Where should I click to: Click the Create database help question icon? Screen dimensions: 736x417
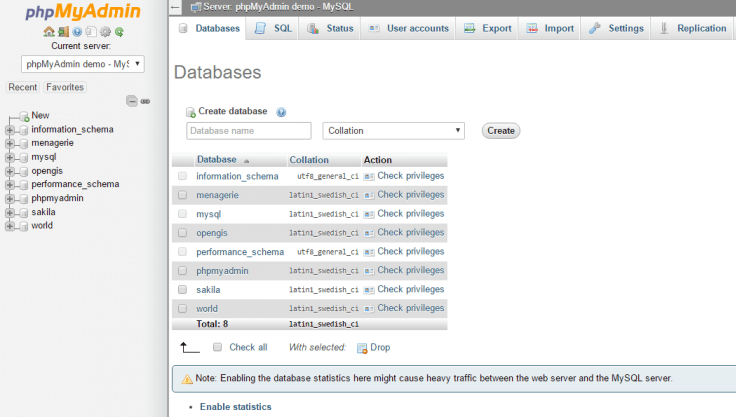coord(281,112)
